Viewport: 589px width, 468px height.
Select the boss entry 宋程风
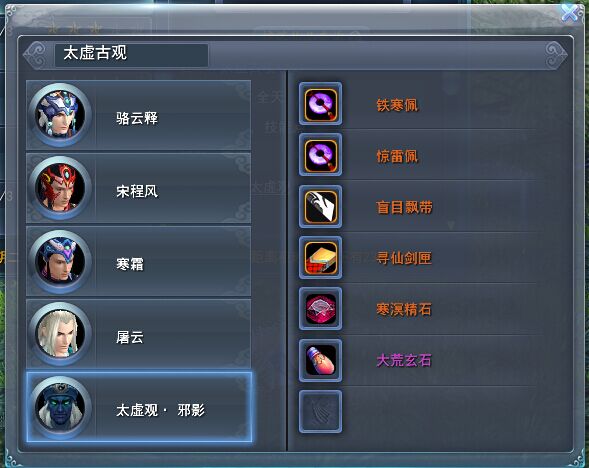[x=139, y=188]
